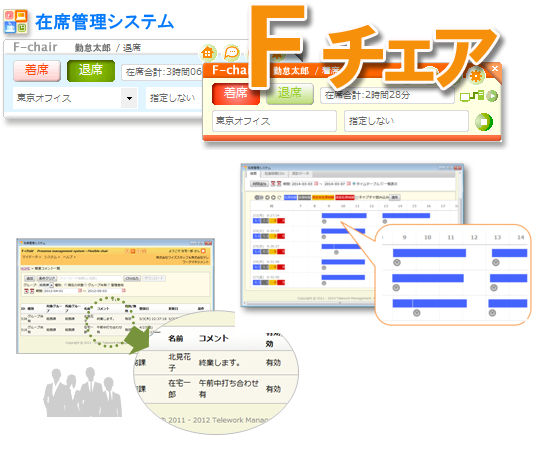Select the タイムテーブル radio button
This screenshot has height=462, width=543.
[354, 184]
